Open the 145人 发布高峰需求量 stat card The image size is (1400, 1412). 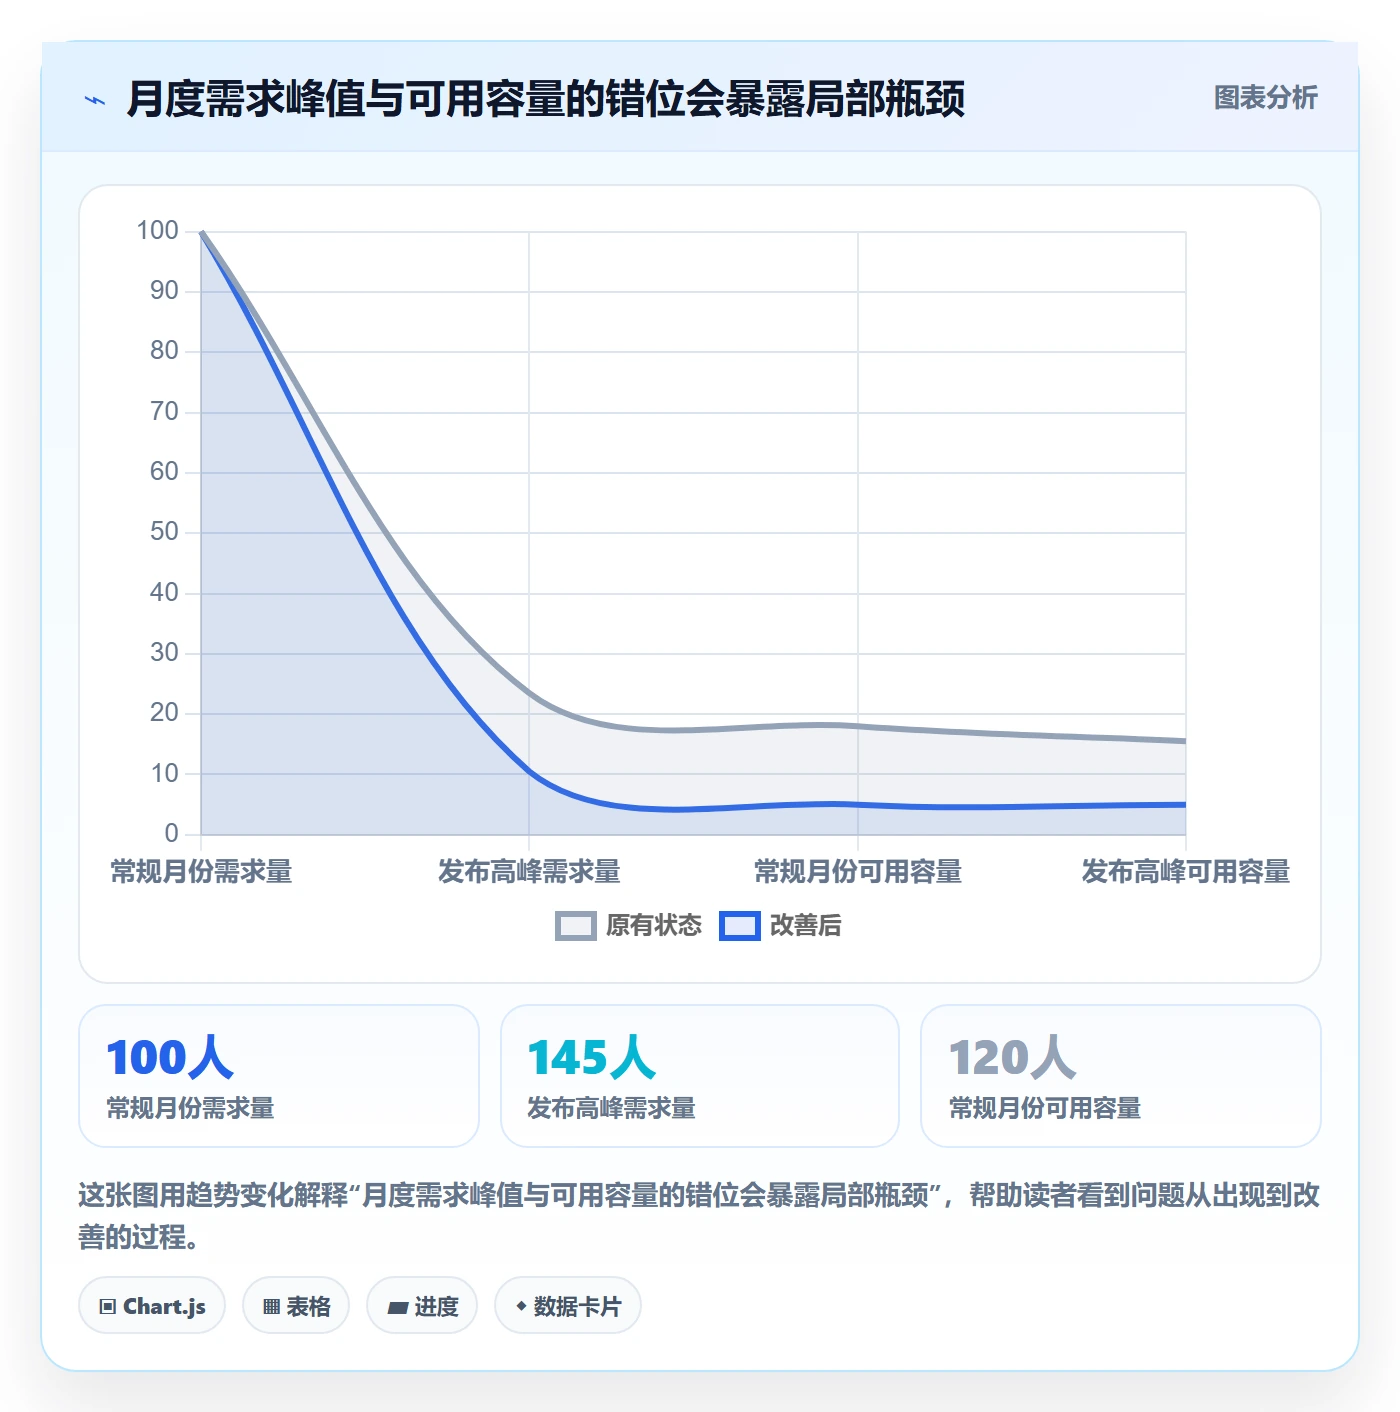point(700,1076)
